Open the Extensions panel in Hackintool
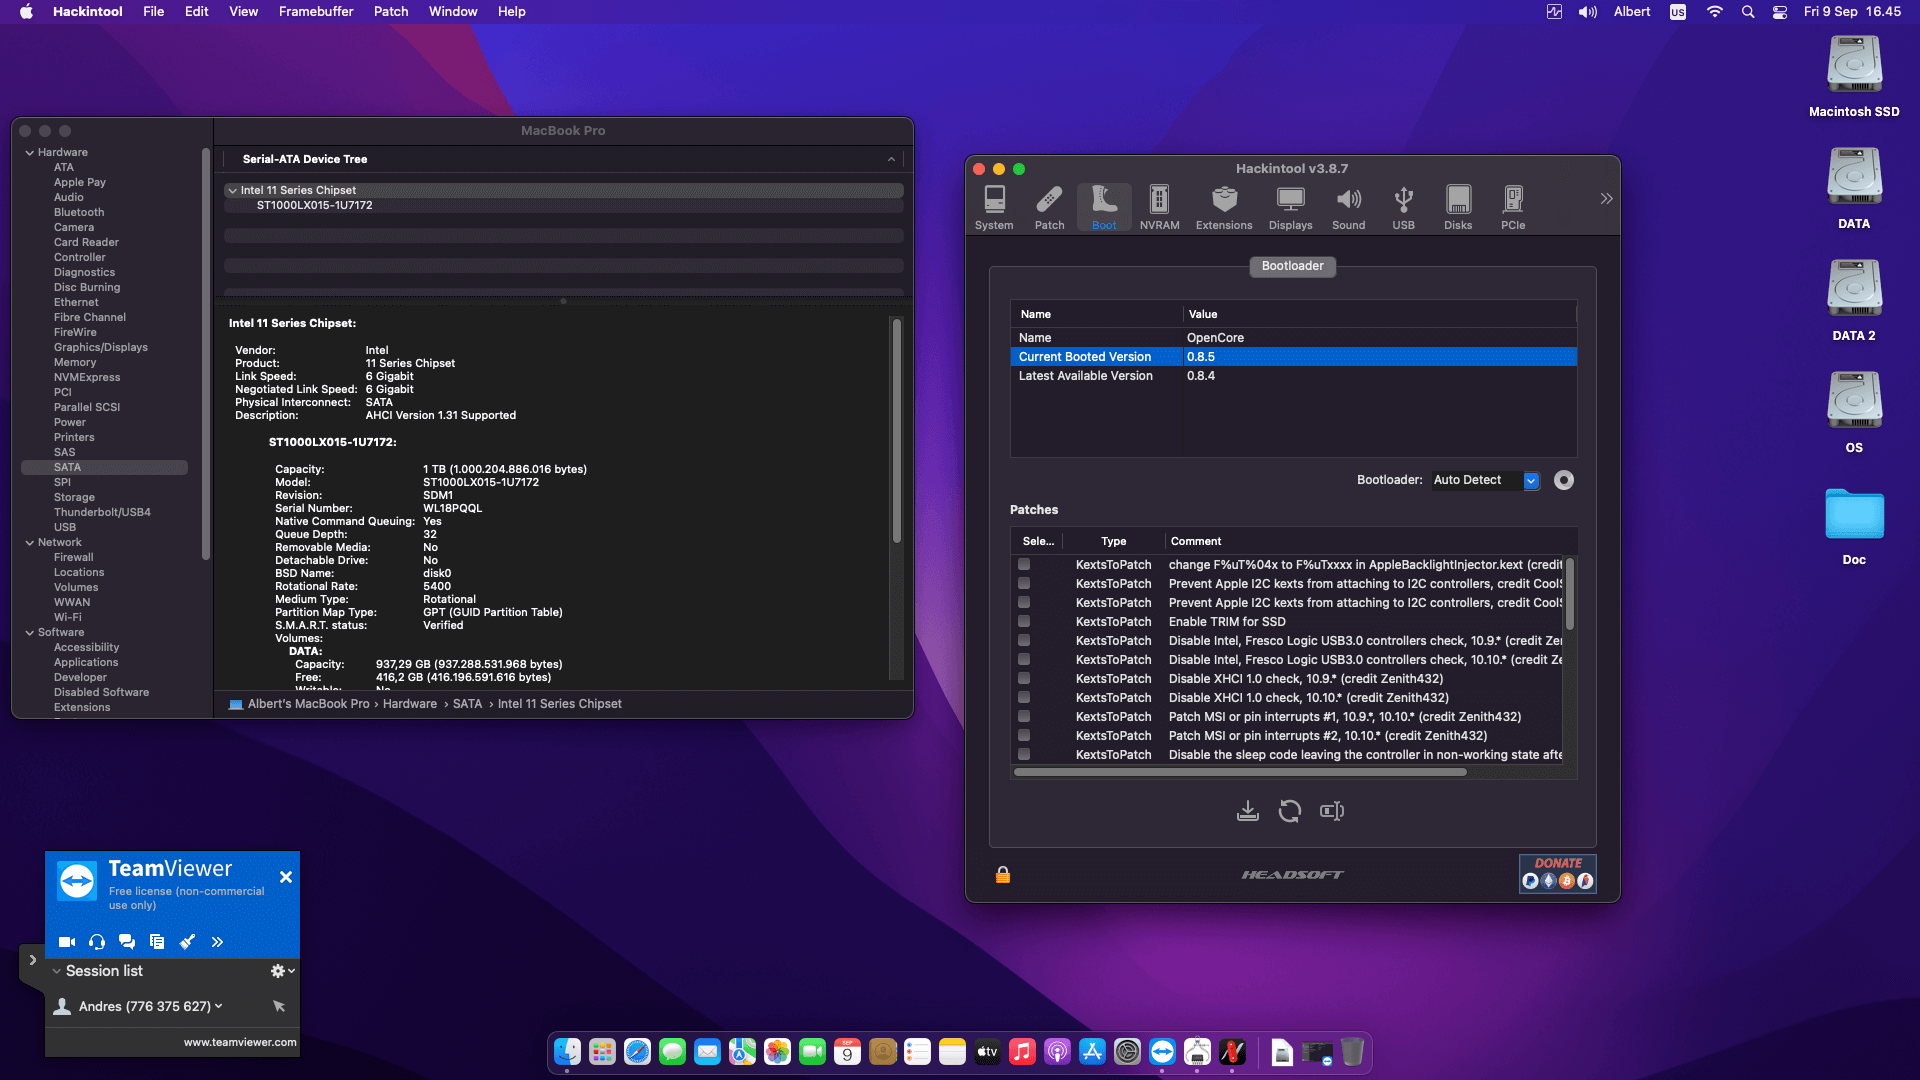This screenshot has height=1080, width=1920. 1223,206
